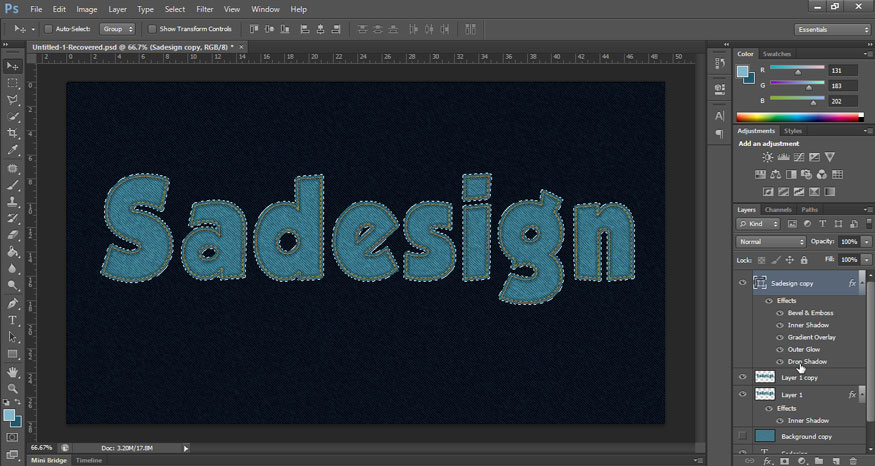Viewport: 875px width, 466px height.
Task: Click the foreground color swatch in Color panel
Action: pos(742,71)
